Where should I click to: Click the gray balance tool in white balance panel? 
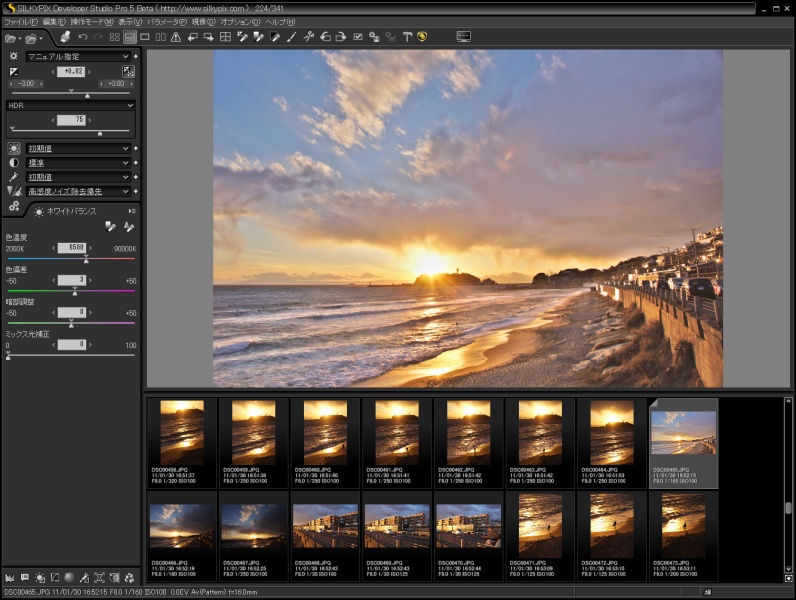[110, 226]
